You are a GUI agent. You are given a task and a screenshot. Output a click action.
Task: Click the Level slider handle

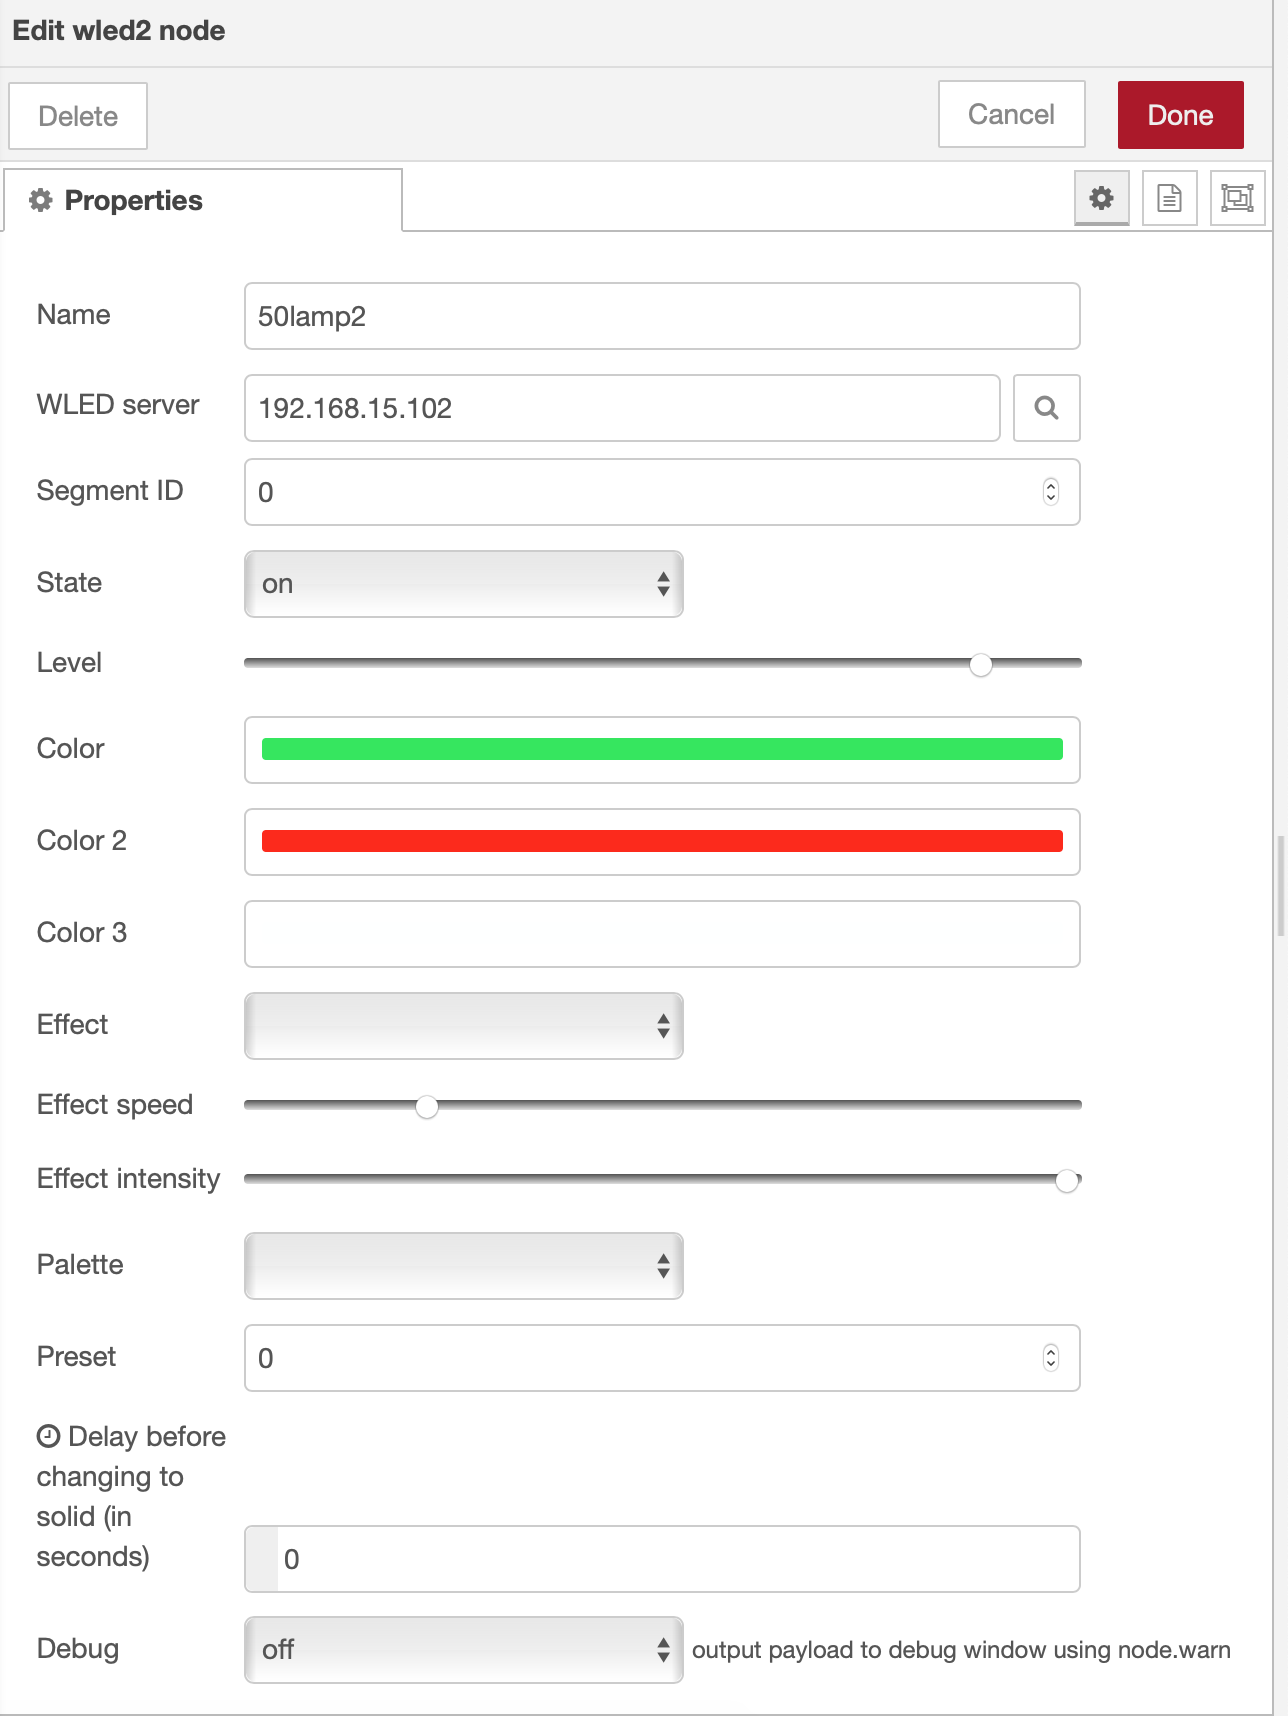pos(981,665)
